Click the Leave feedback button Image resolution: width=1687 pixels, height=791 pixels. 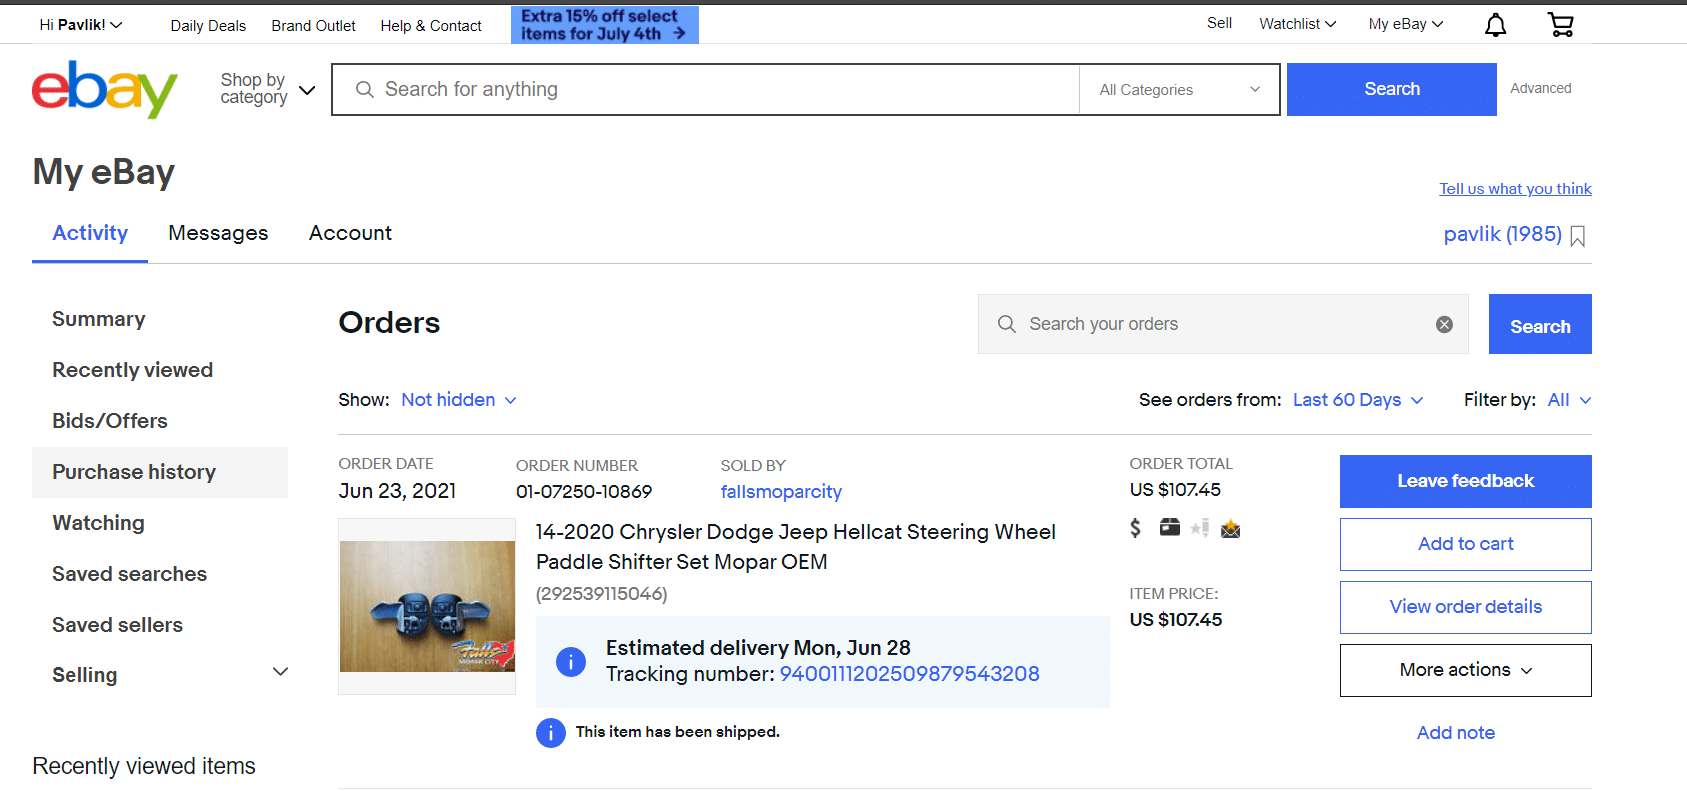click(1466, 481)
